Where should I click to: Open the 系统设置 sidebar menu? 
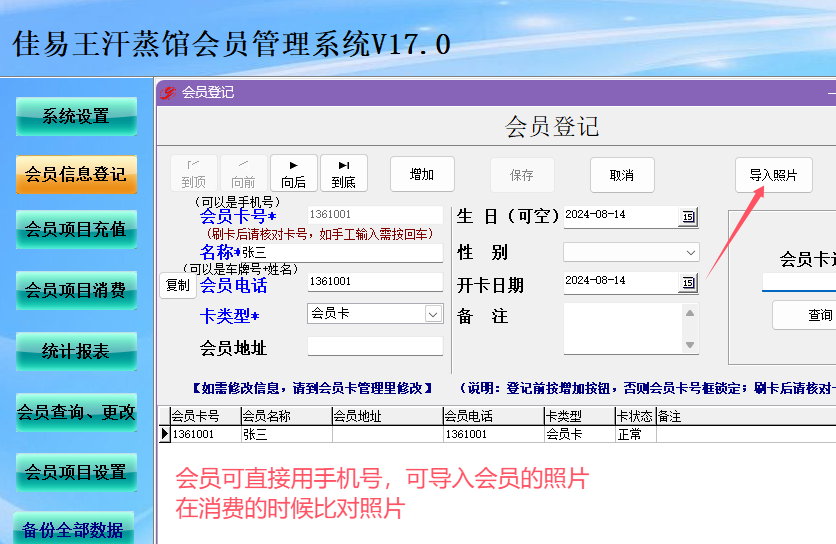76,116
